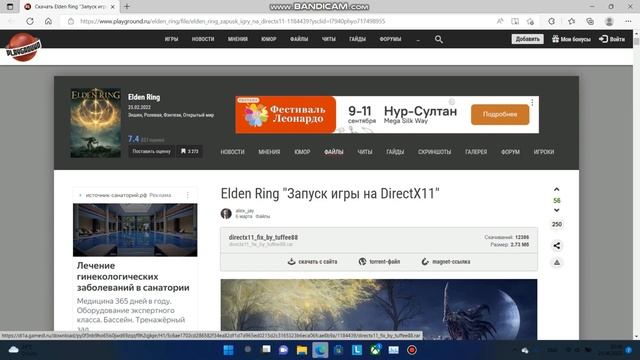Click the 3 273 bookmark button

pos(189,151)
